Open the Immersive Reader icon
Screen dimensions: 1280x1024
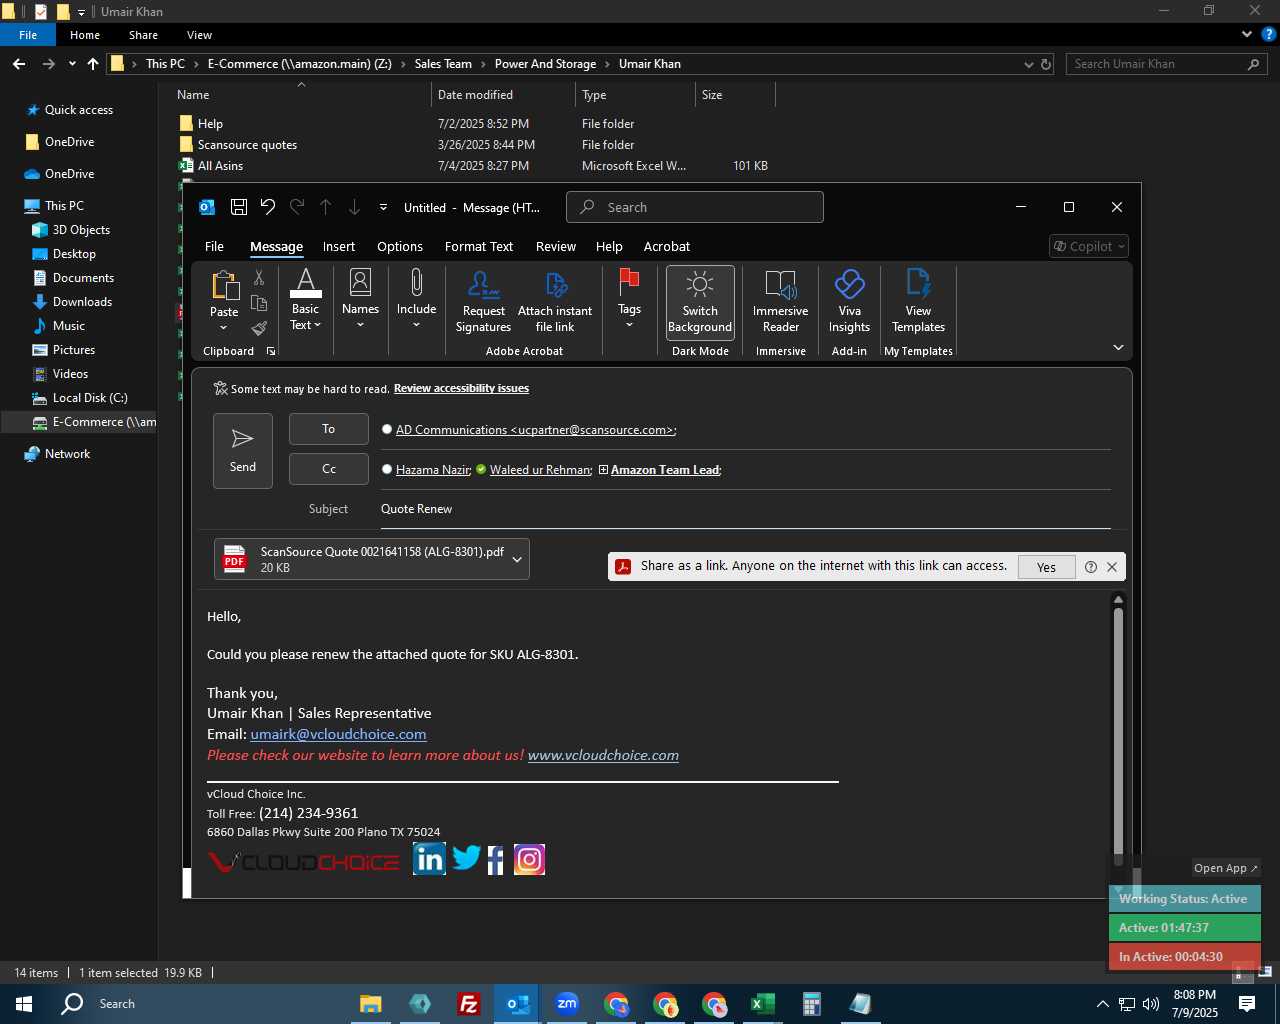tap(781, 285)
